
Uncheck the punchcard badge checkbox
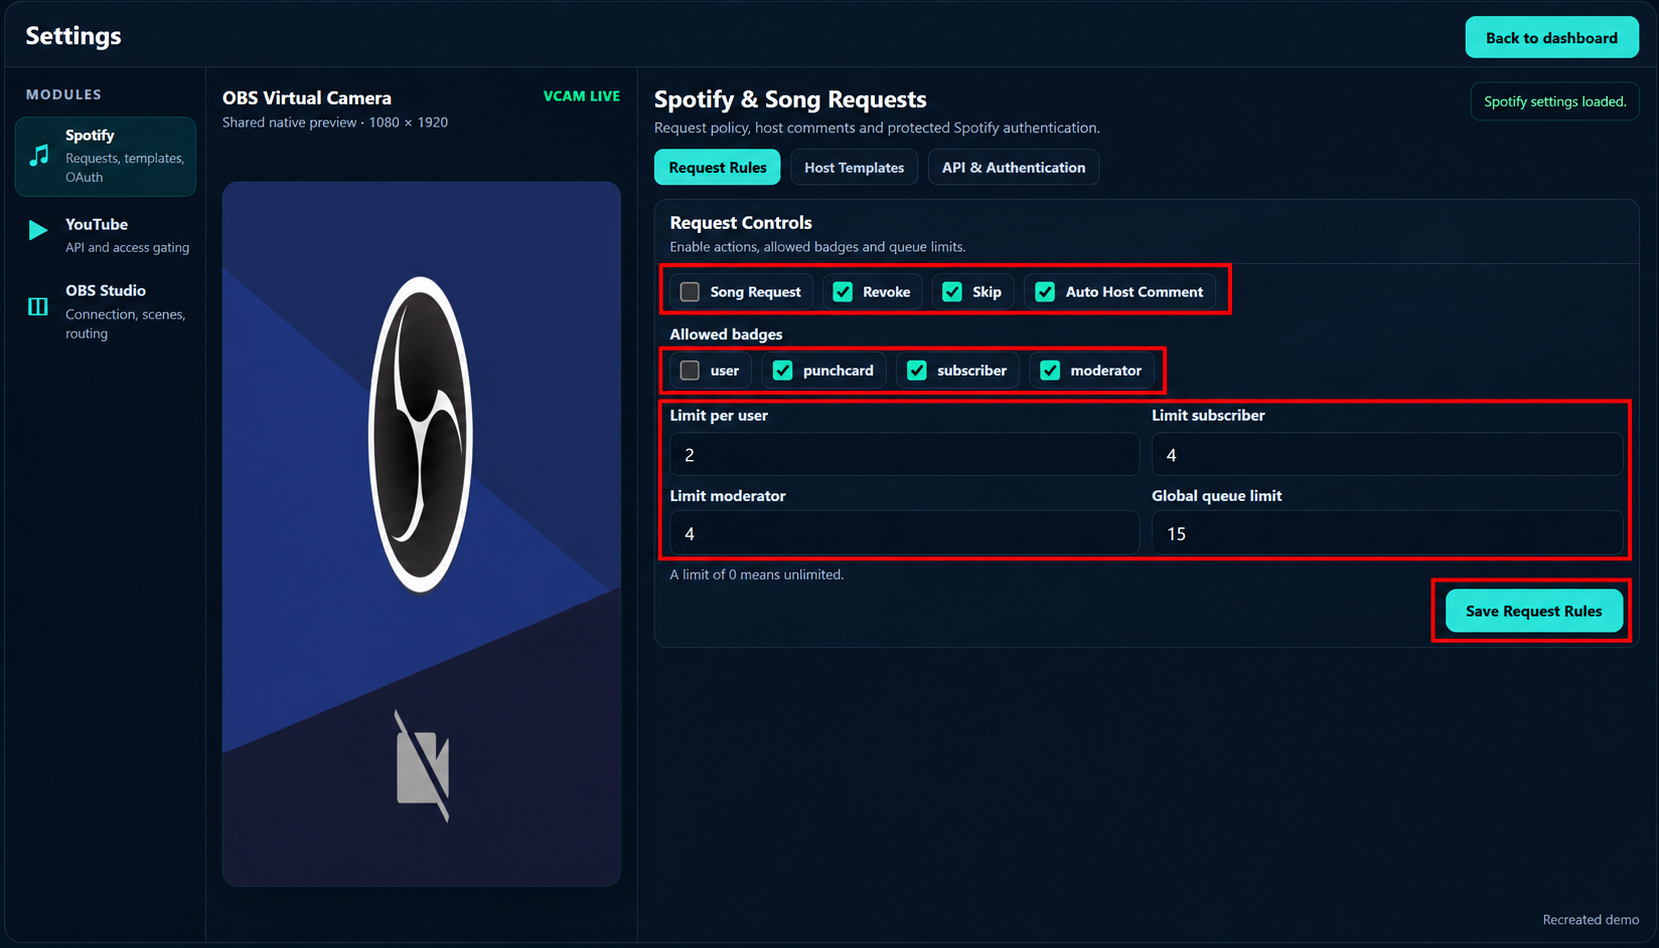[783, 371]
